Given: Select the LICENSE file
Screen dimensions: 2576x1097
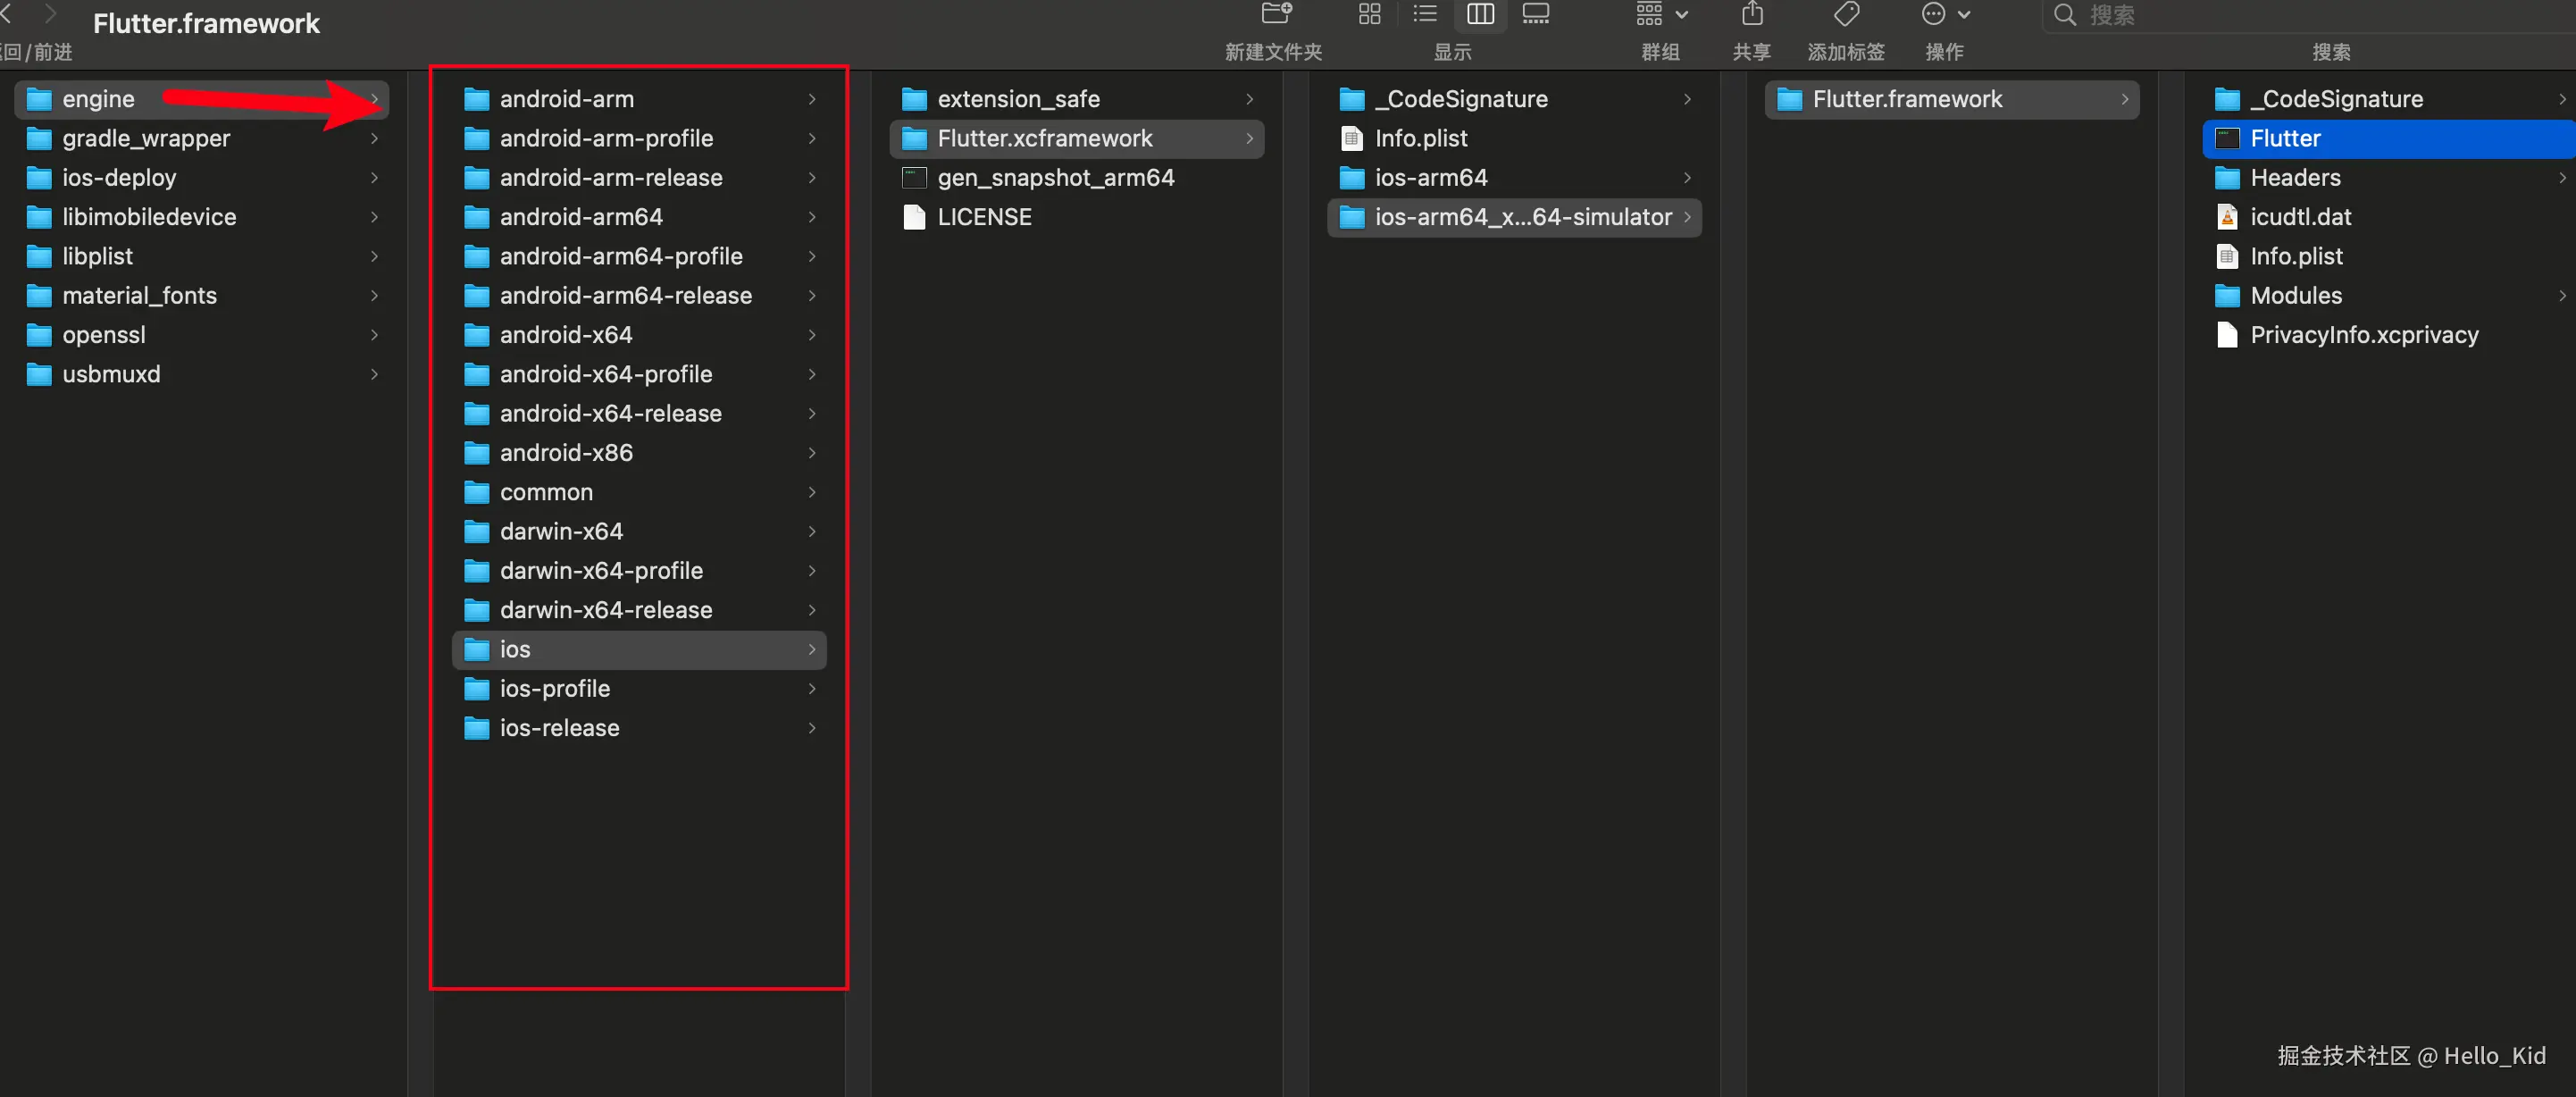Looking at the screenshot, I should [x=984, y=217].
